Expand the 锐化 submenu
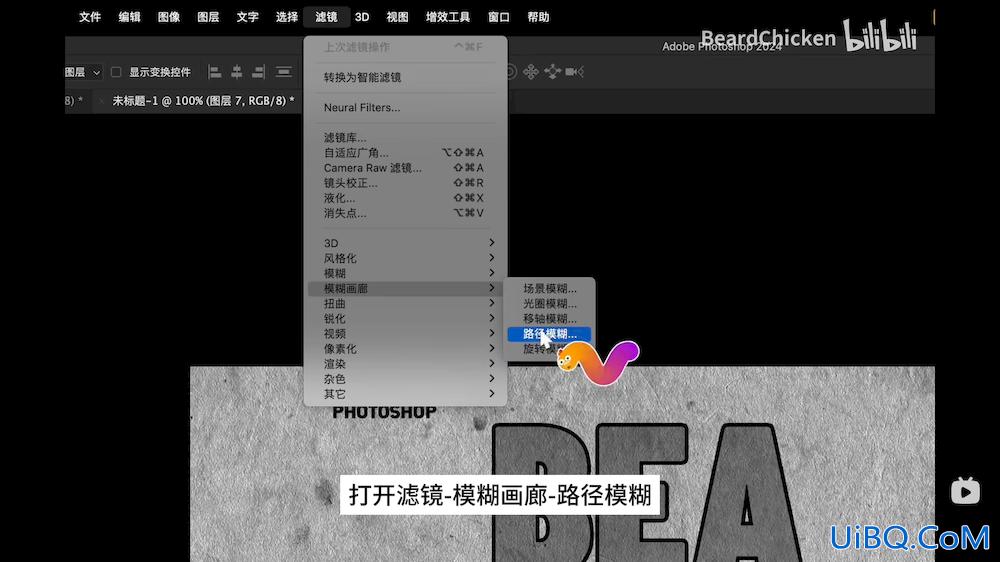Screen dimensions: 1000x562 pos(408,318)
